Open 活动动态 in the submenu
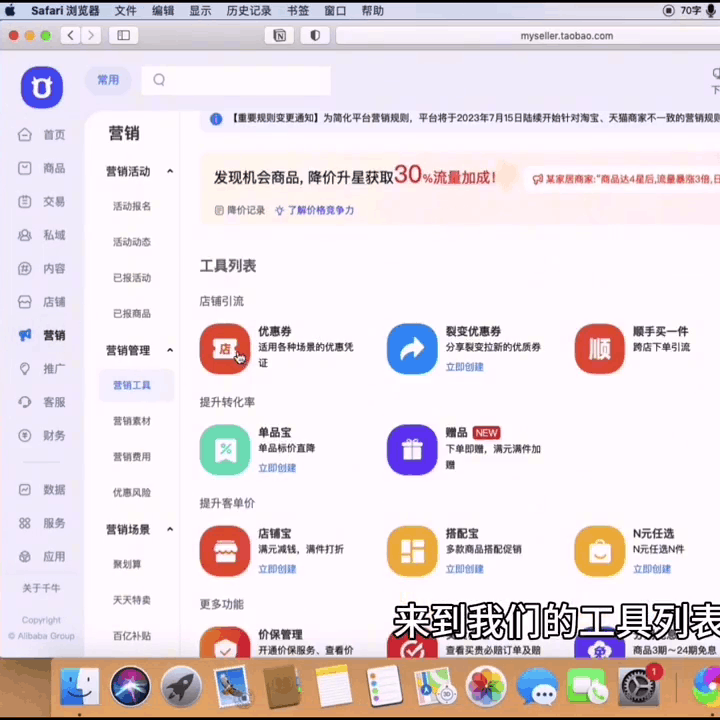Image resolution: width=720 pixels, height=720 pixels. click(x=132, y=242)
